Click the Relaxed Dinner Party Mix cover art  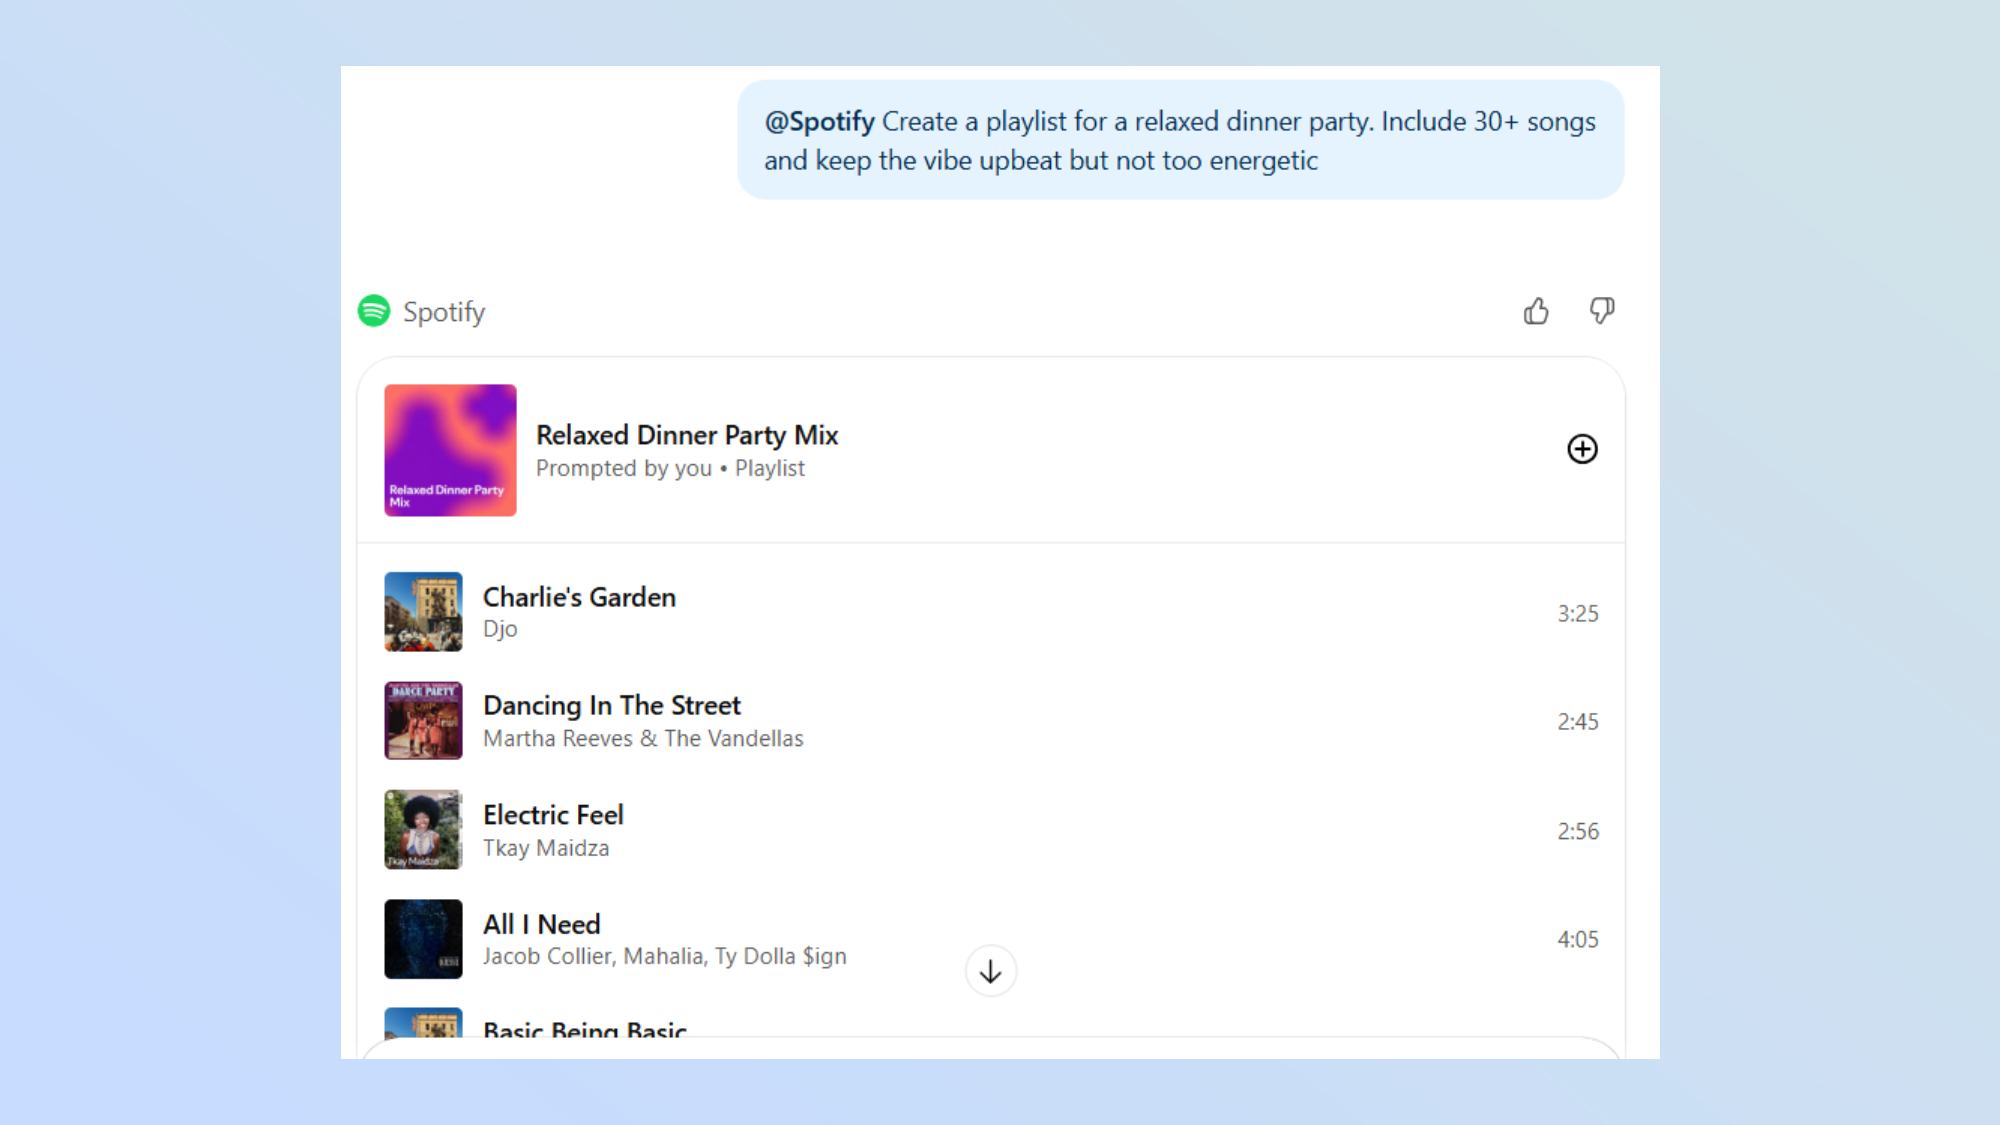point(449,450)
